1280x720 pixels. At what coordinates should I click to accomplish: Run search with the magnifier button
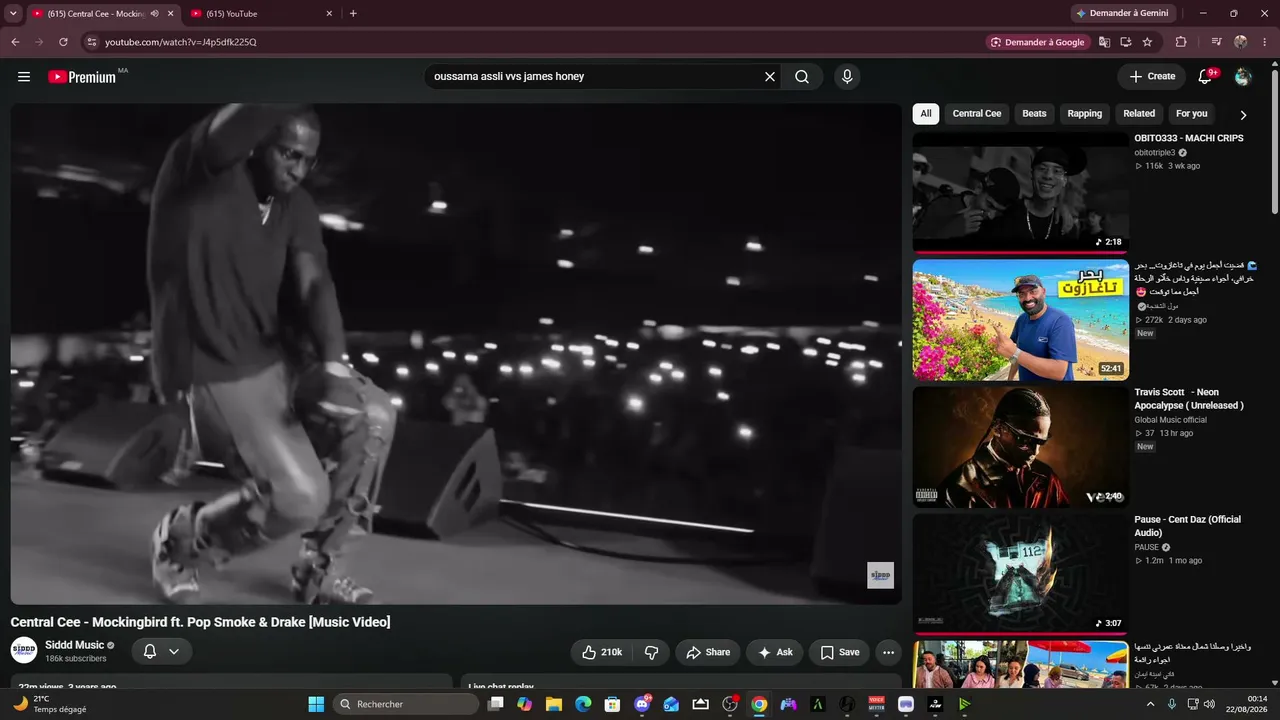point(802,77)
